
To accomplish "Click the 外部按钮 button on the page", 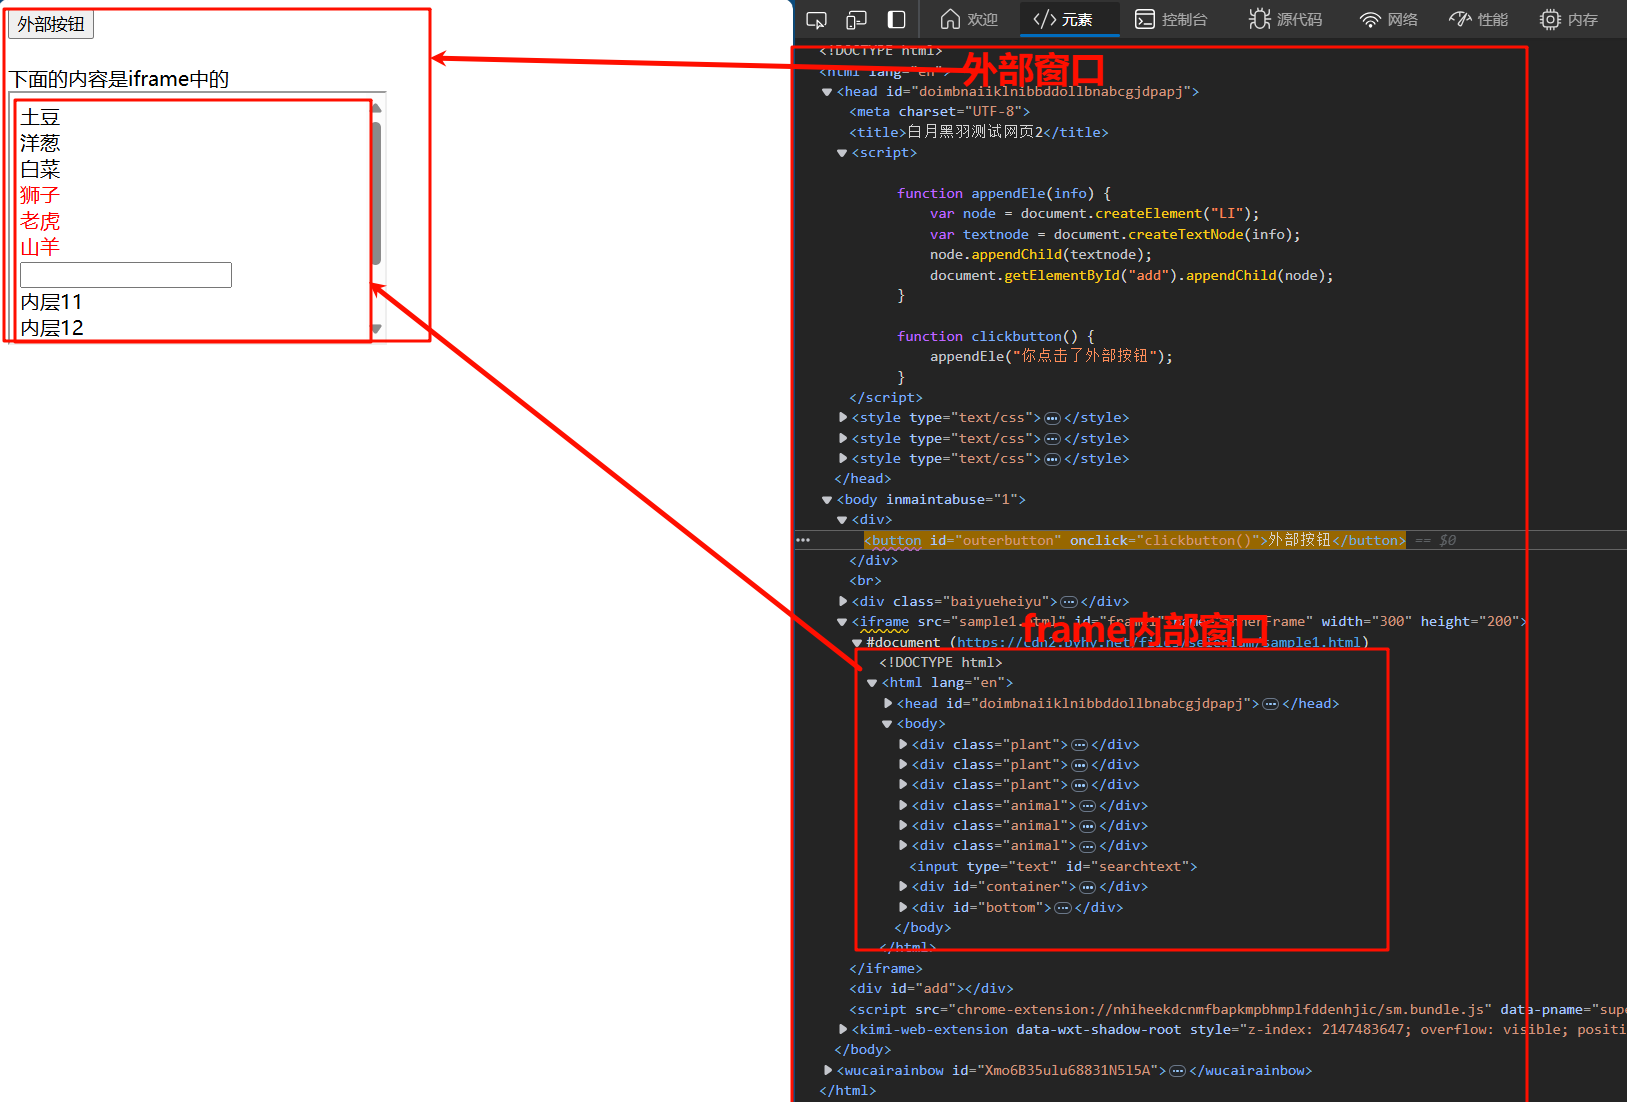I will pyautogui.click(x=51, y=24).
